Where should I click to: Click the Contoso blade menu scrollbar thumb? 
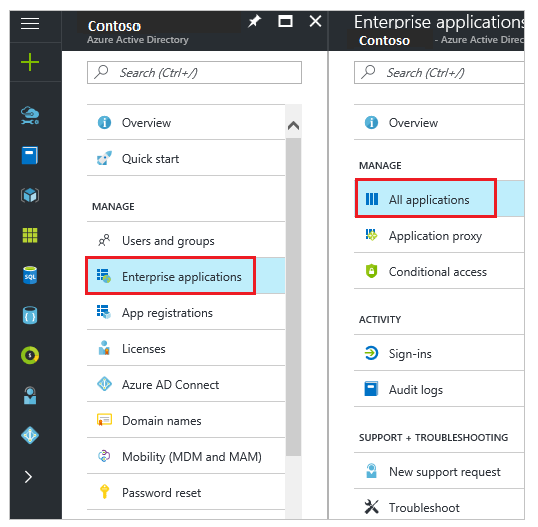pos(293,297)
